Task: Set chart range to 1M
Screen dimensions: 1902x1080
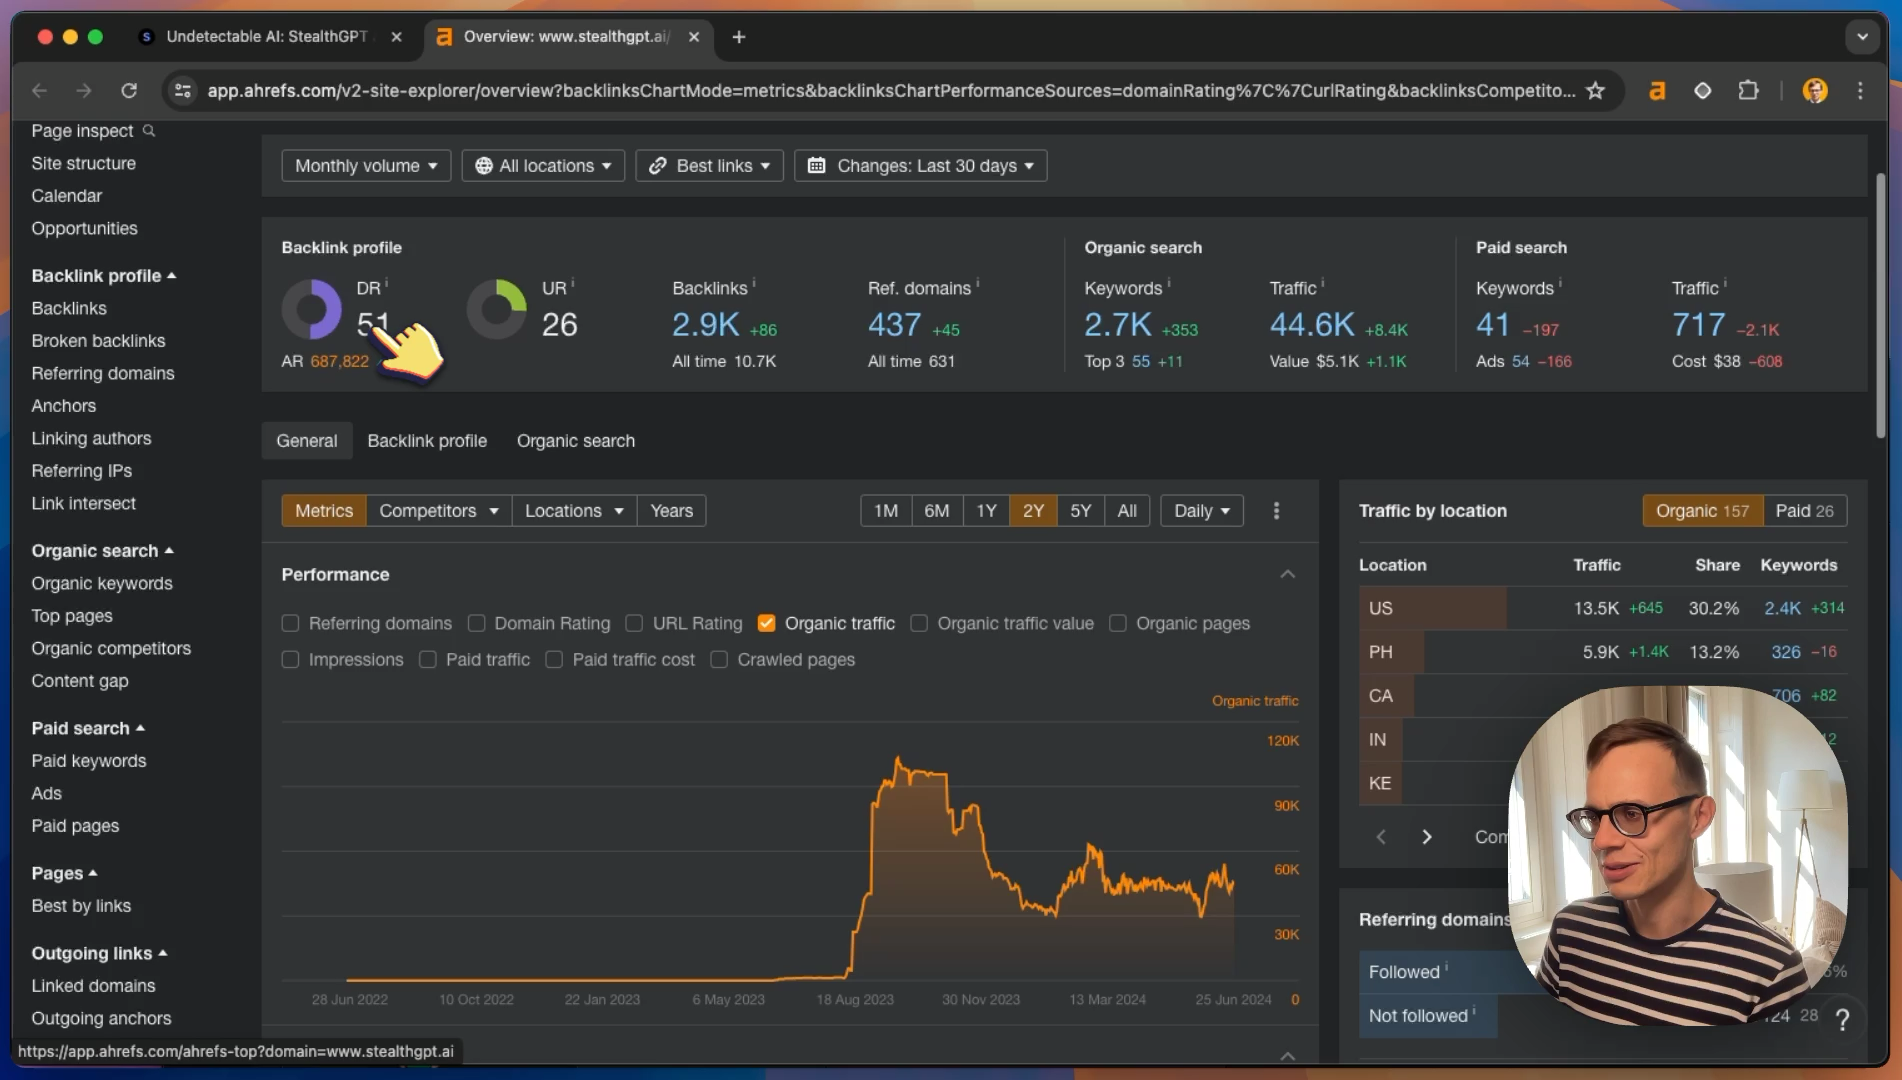Action: 886,511
